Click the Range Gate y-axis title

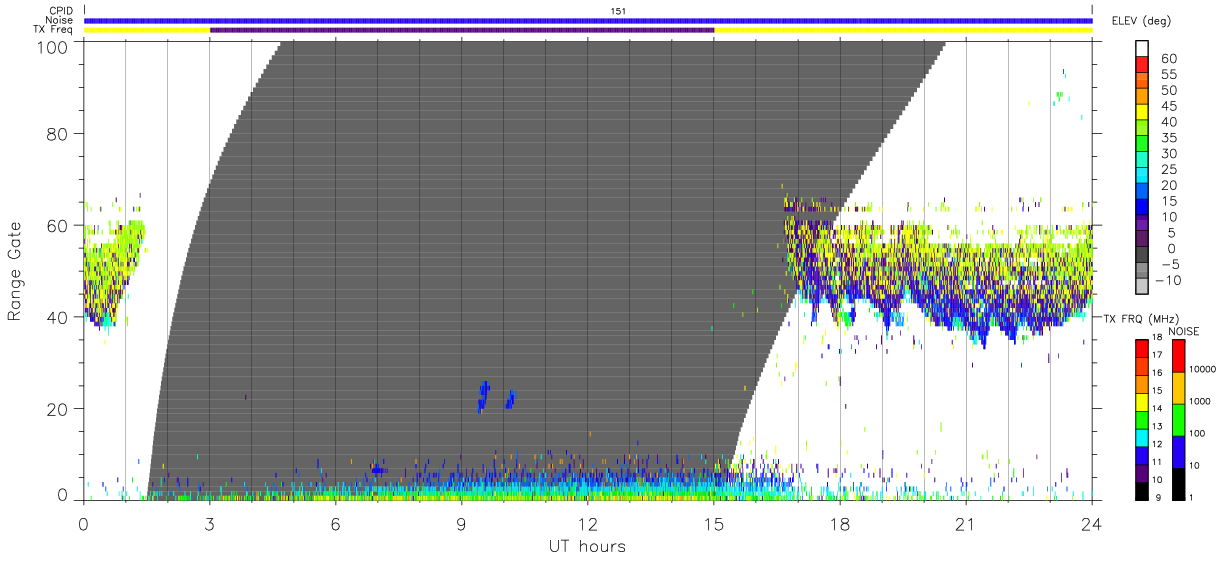(16, 271)
